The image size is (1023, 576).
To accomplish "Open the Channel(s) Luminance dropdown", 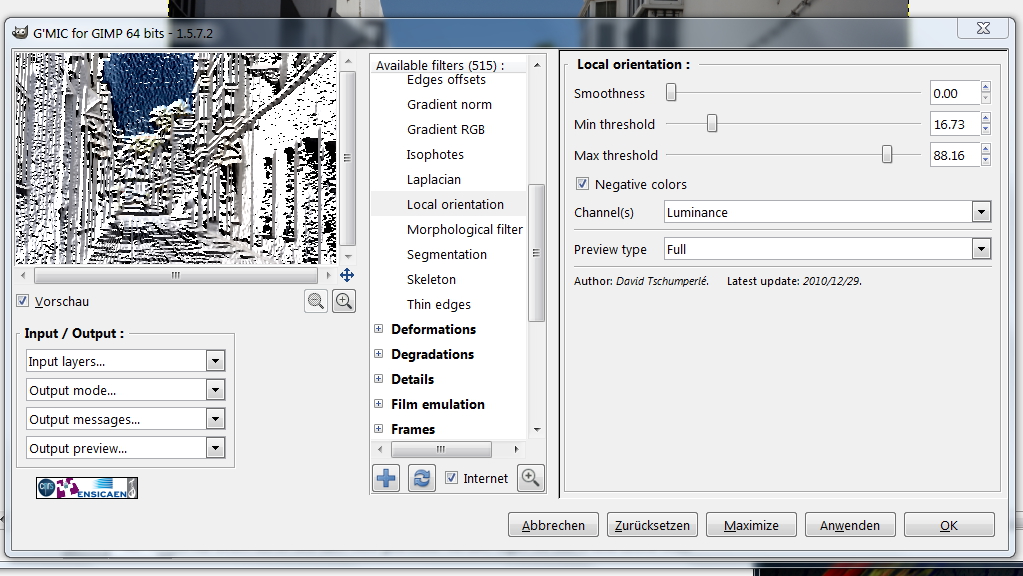I will (x=827, y=212).
